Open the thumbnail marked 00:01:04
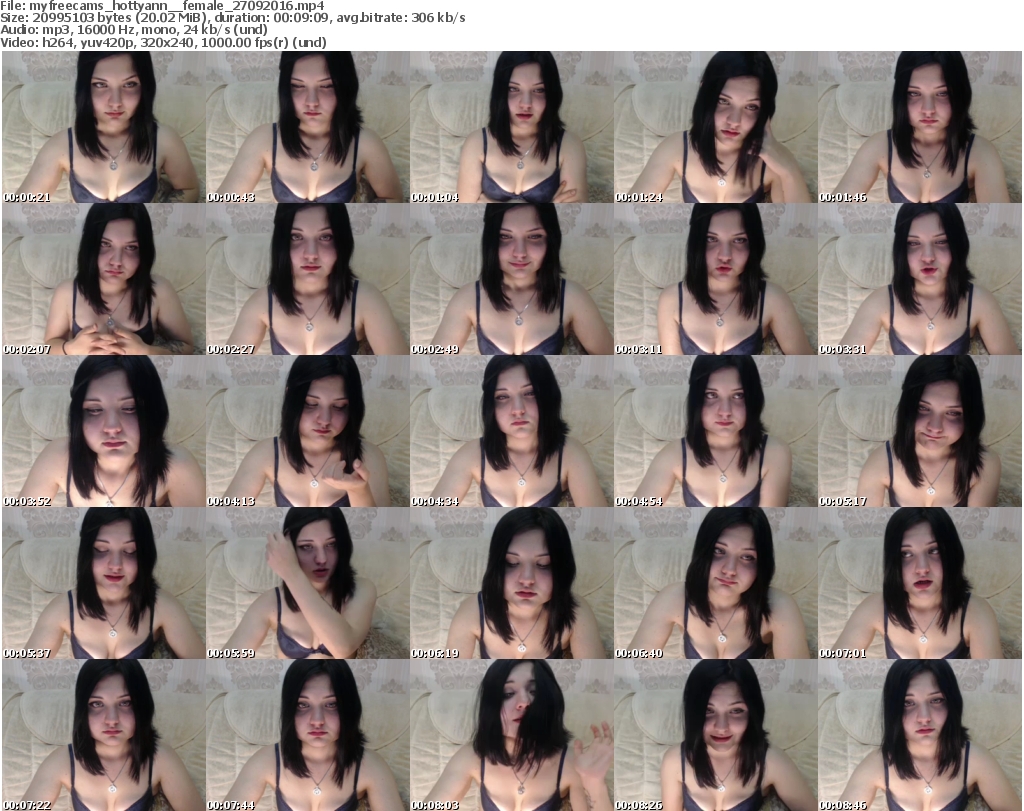The height and width of the screenshot is (811, 1024). [511, 127]
